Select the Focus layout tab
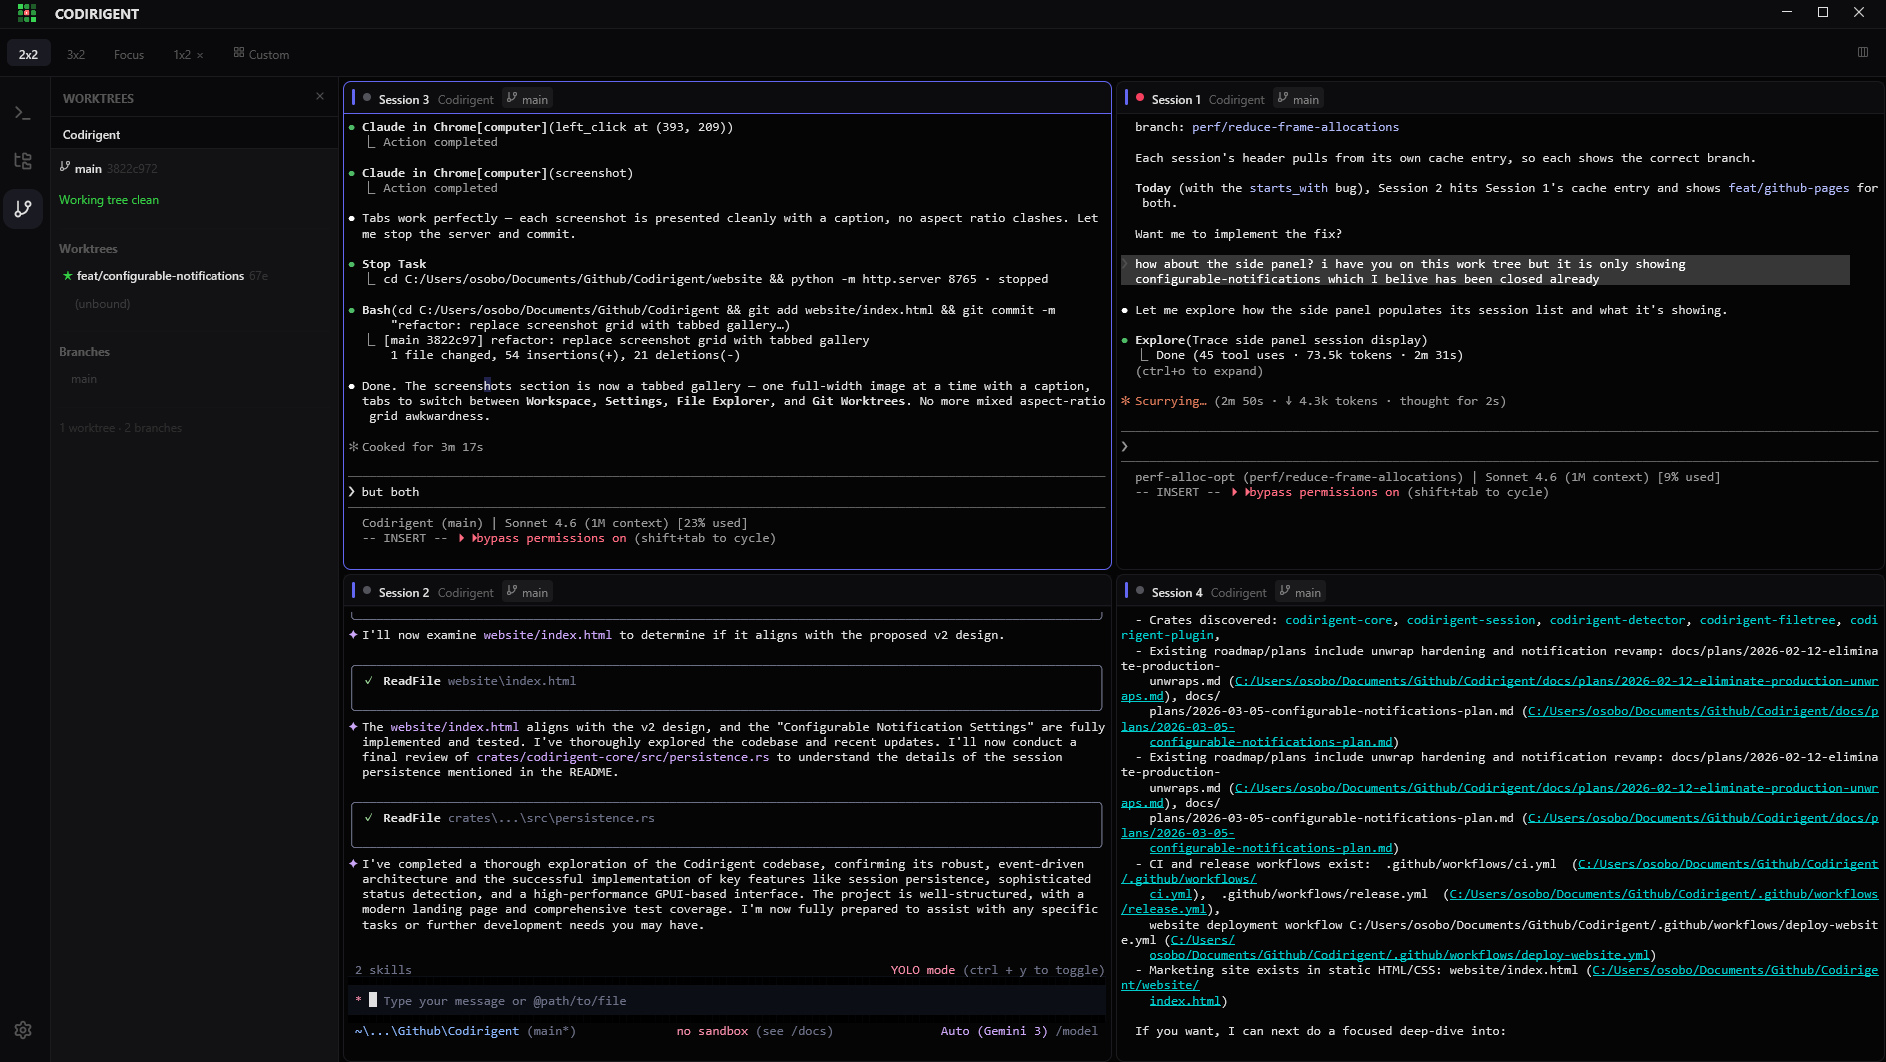1886x1062 pixels. click(128, 55)
